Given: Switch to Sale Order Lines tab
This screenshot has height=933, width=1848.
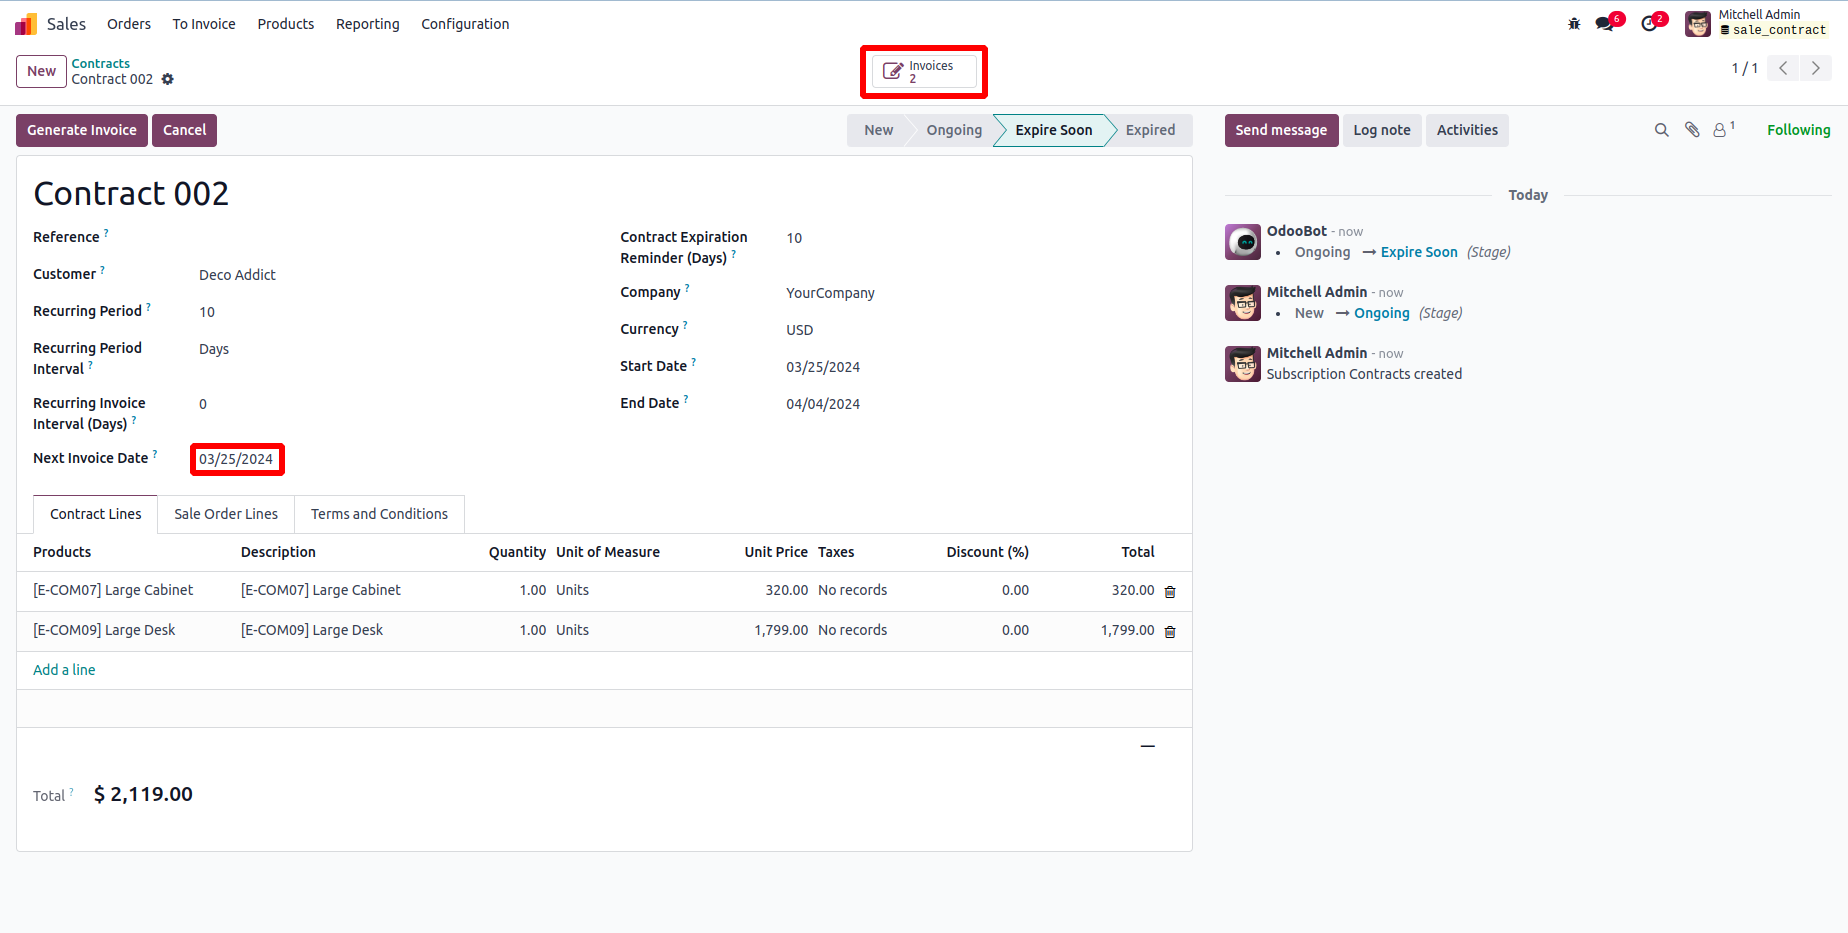Looking at the screenshot, I should point(226,514).
